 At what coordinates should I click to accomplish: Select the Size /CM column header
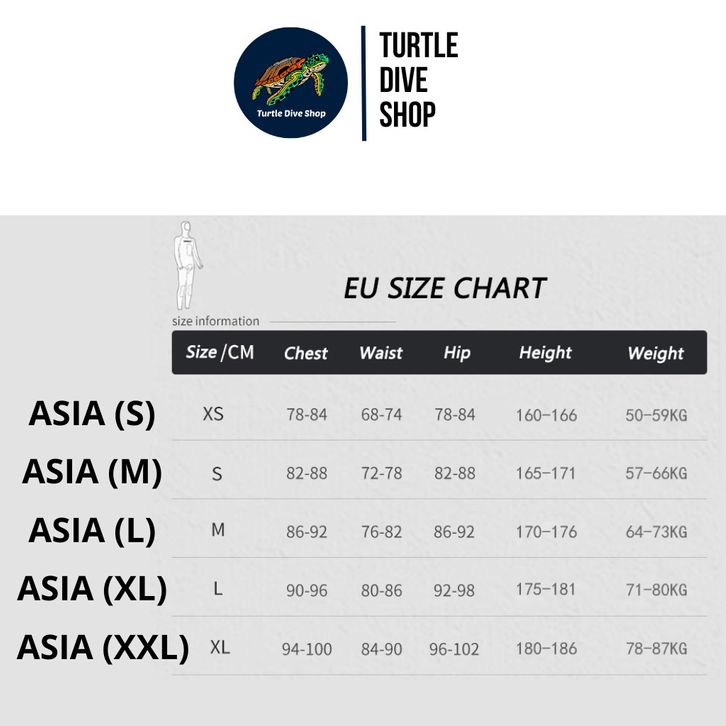click(220, 352)
